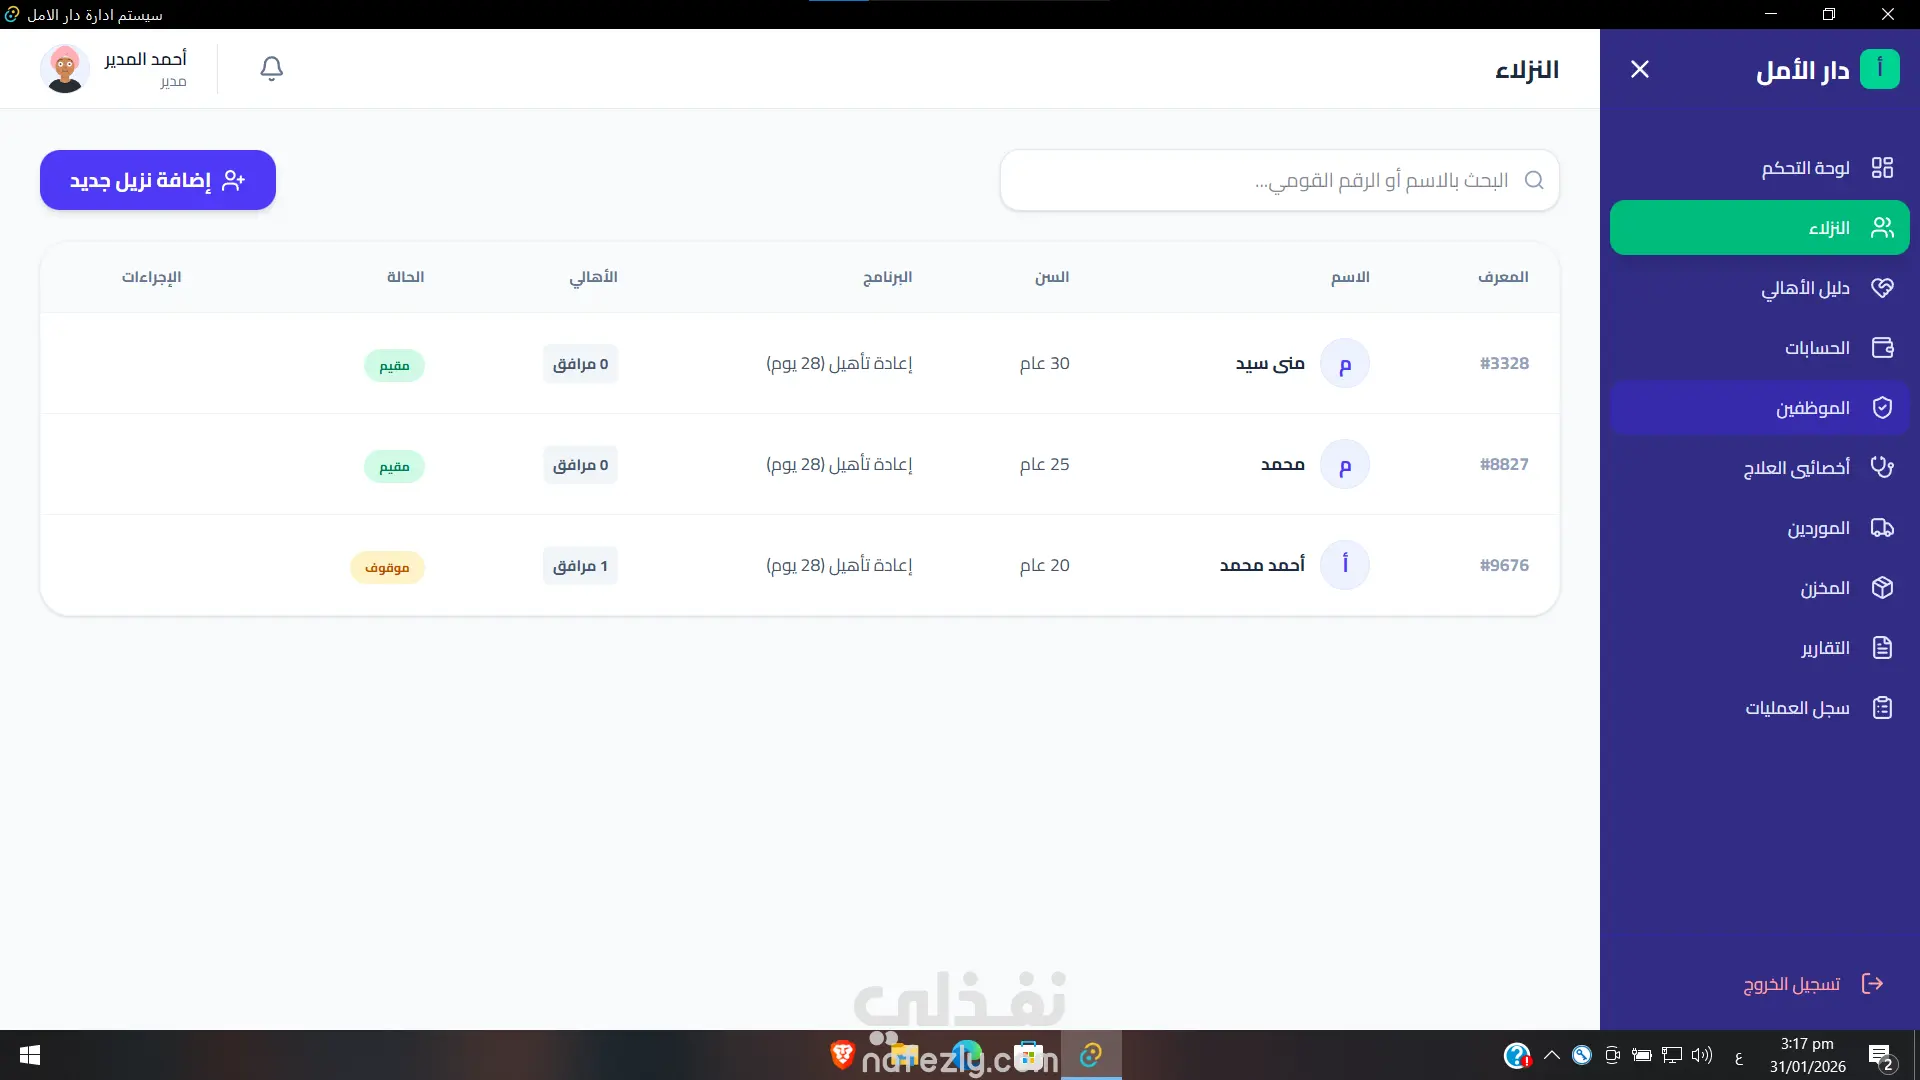The image size is (1920, 1080).
Task: Click the مقيم status badge for منى سيد
Action: pos(394,366)
